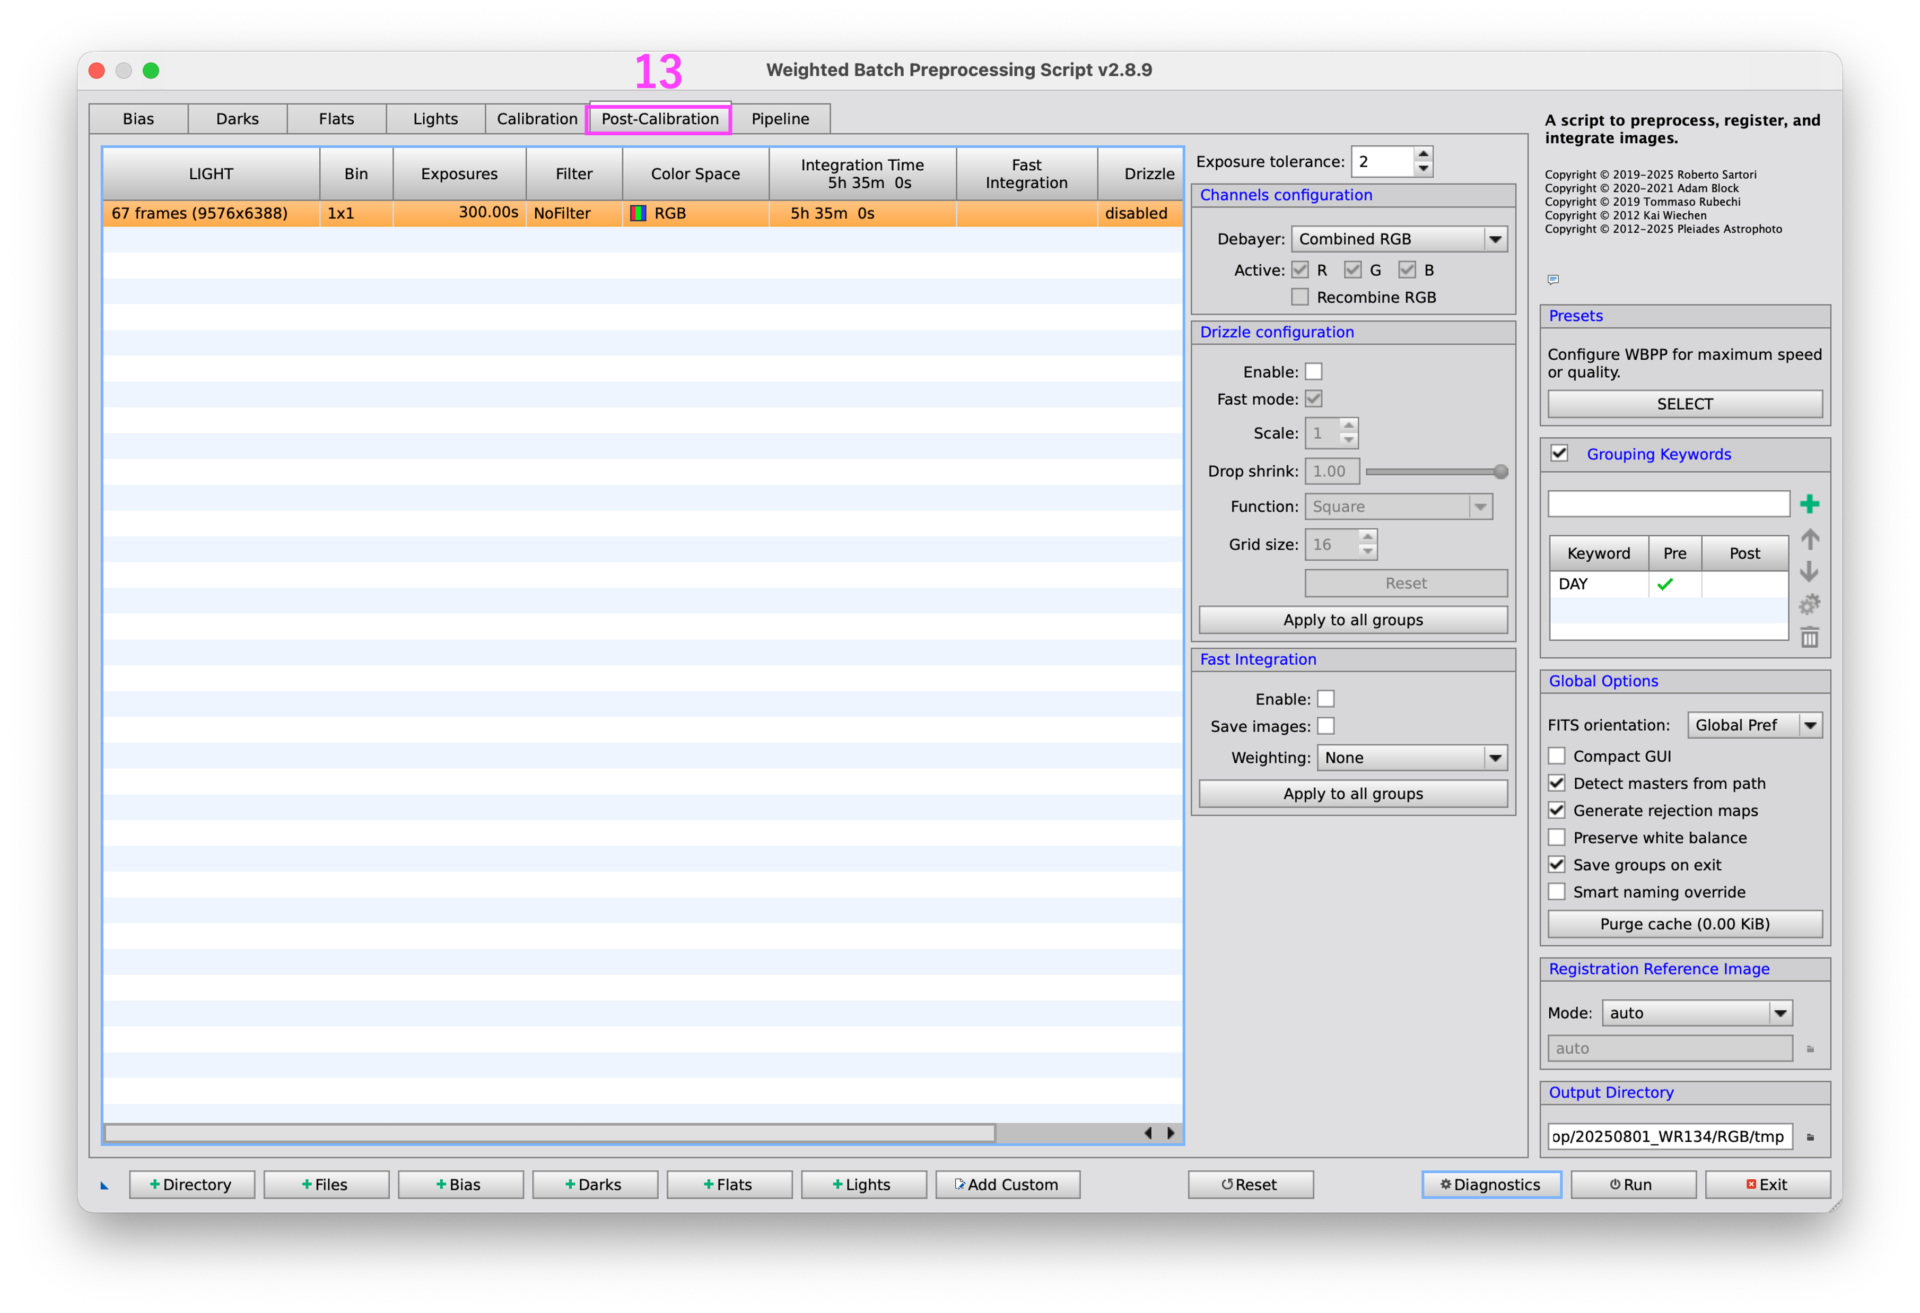Click the blue triangle at bottom-left corner
1920x1313 pixels.
tap(104, 1186)
